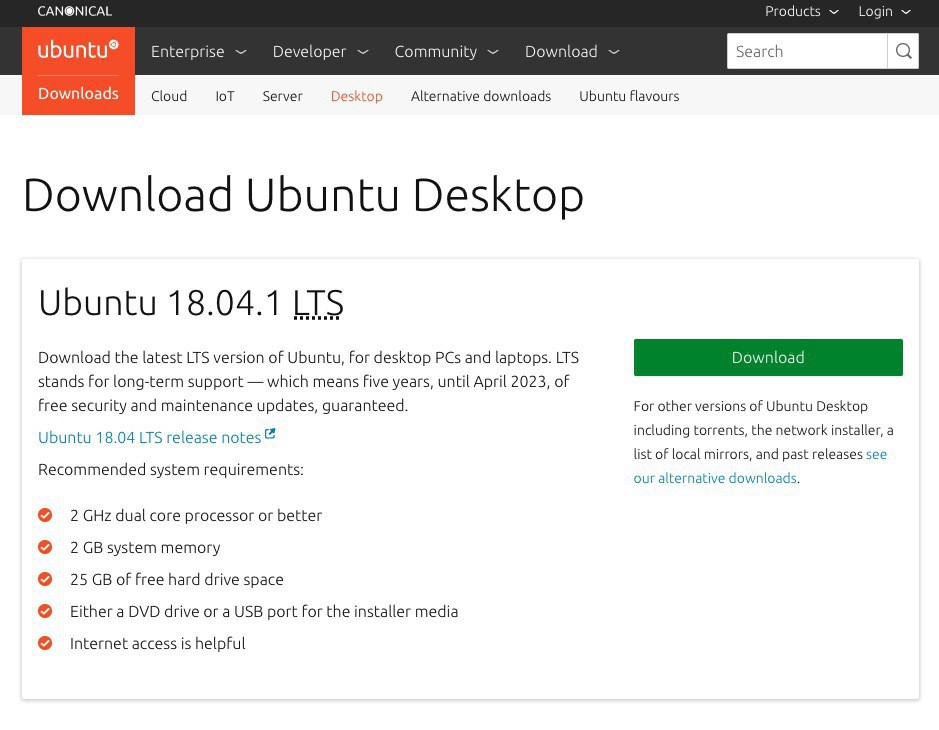Screen dimensions: 939x730
Task: Open the Developer dropdown menu
Action: [x=320, y=52]
